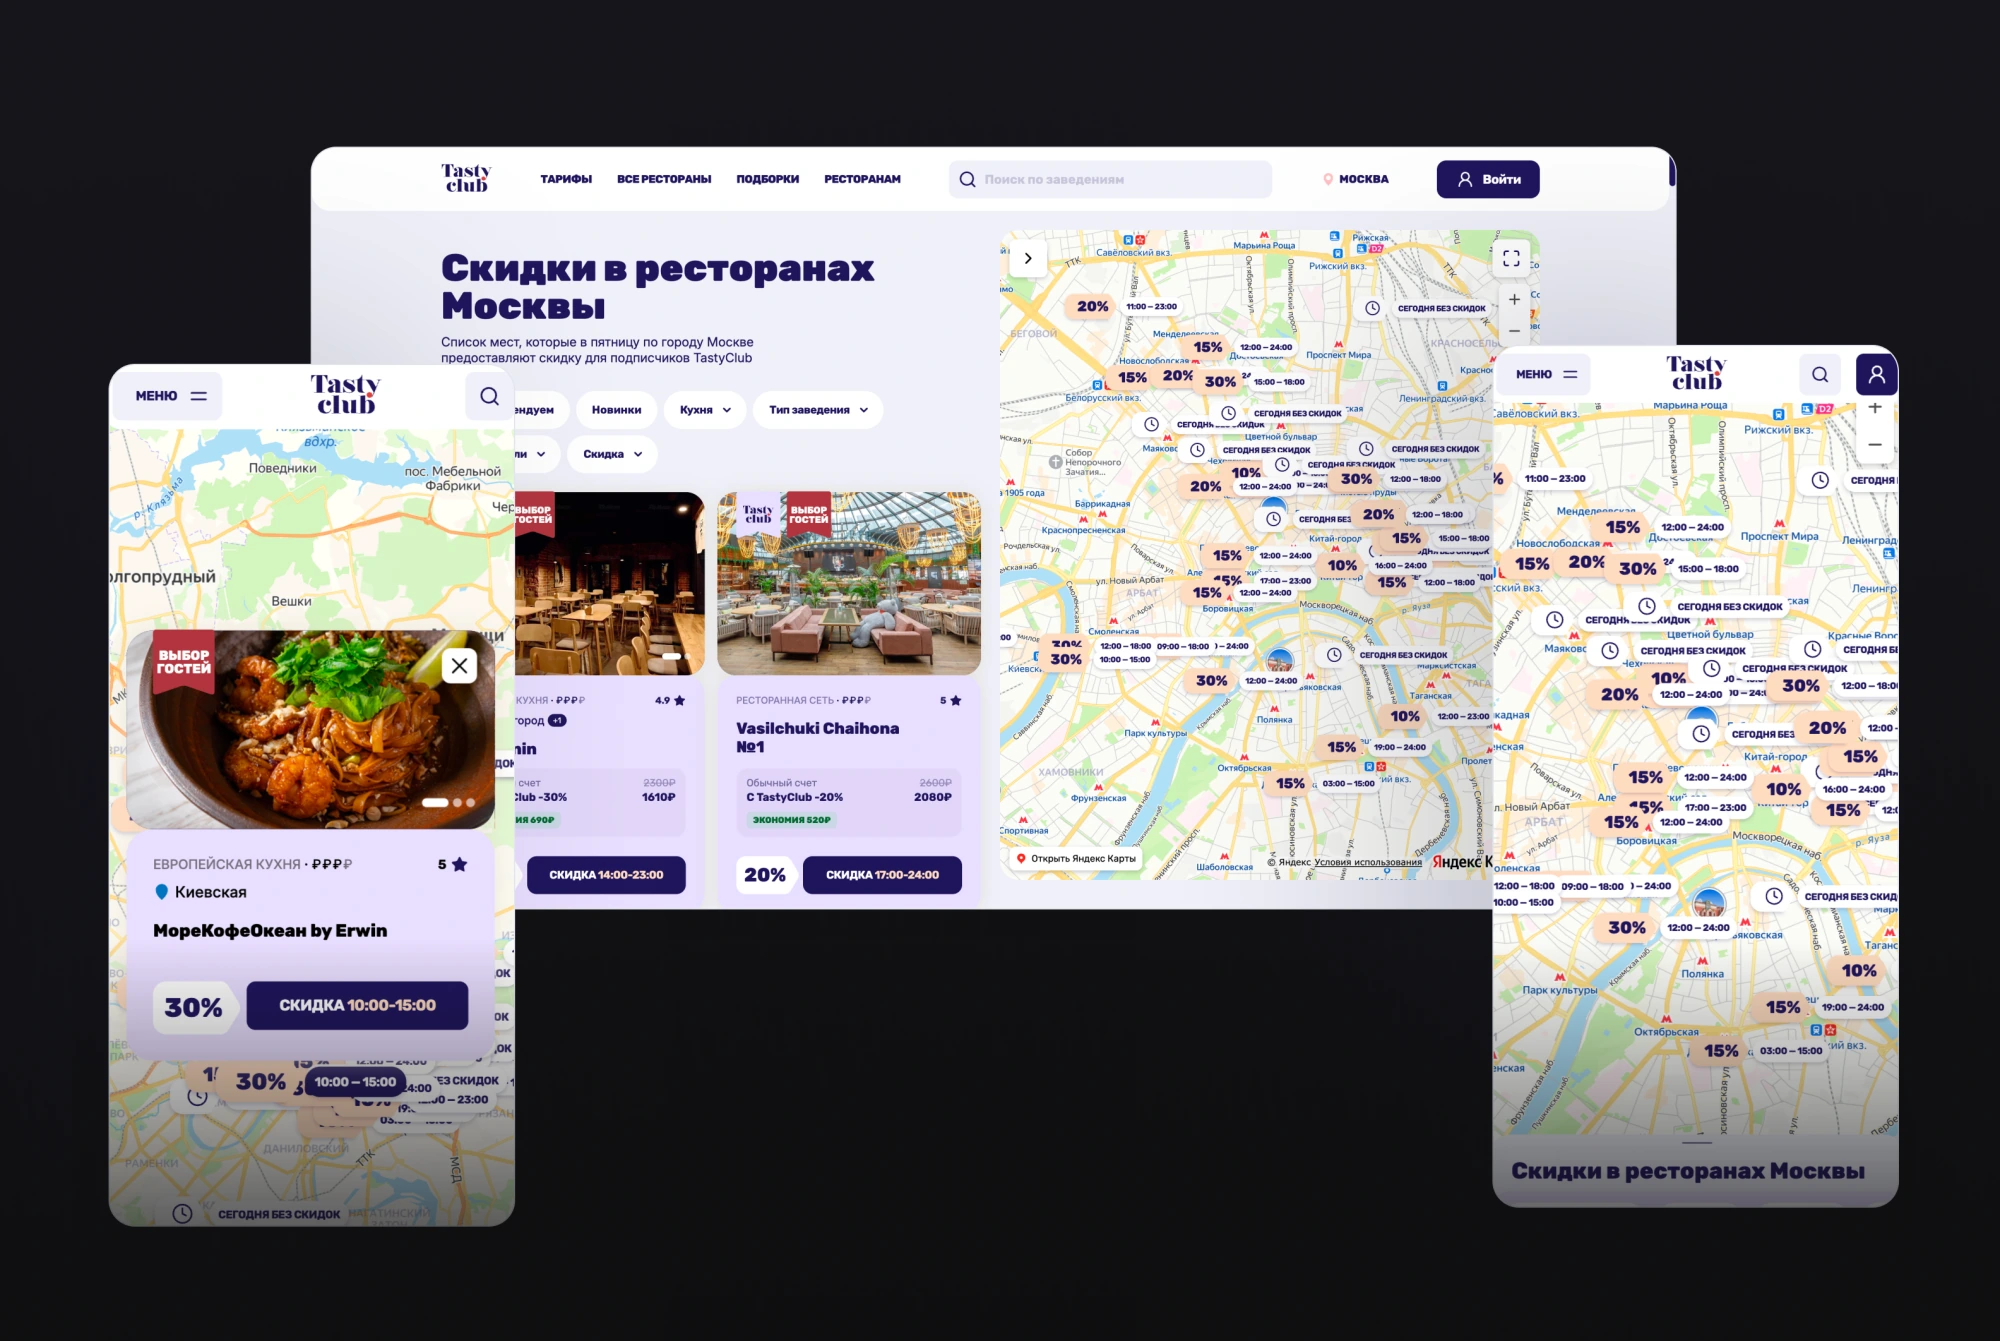The height and width of the screenshot is (1341, 2000).
Task: Click the Войти login button
Action: (x=1488, y=179)
